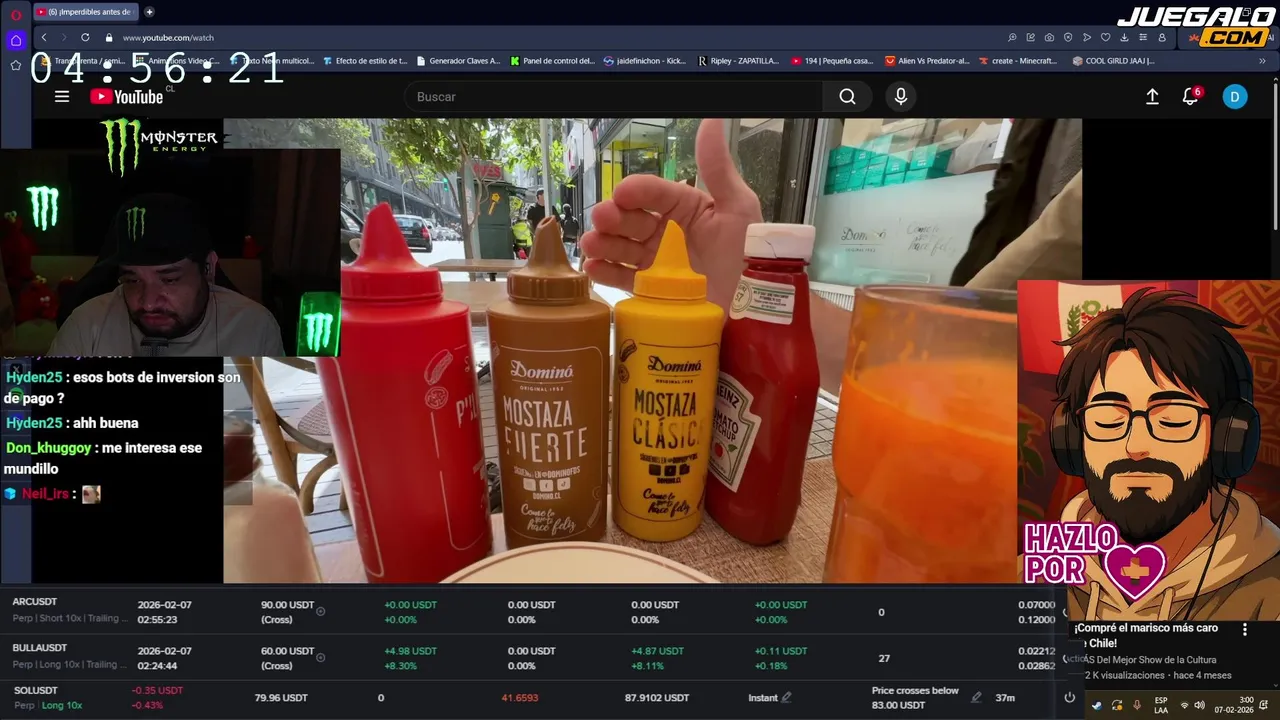Open the YouTube upload arrow icon
Image resolution: width=1280 pixels, height=720 pixels.
(1152, 97)
